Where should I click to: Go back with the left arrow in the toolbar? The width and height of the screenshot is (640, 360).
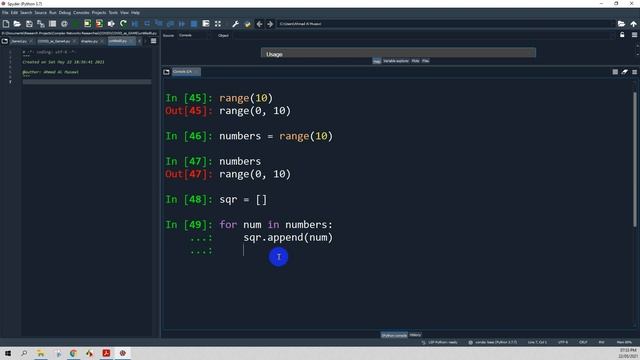coord(259,24)
